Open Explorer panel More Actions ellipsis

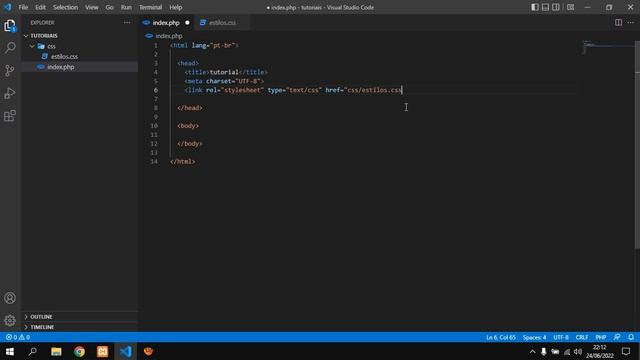point(127,22)
